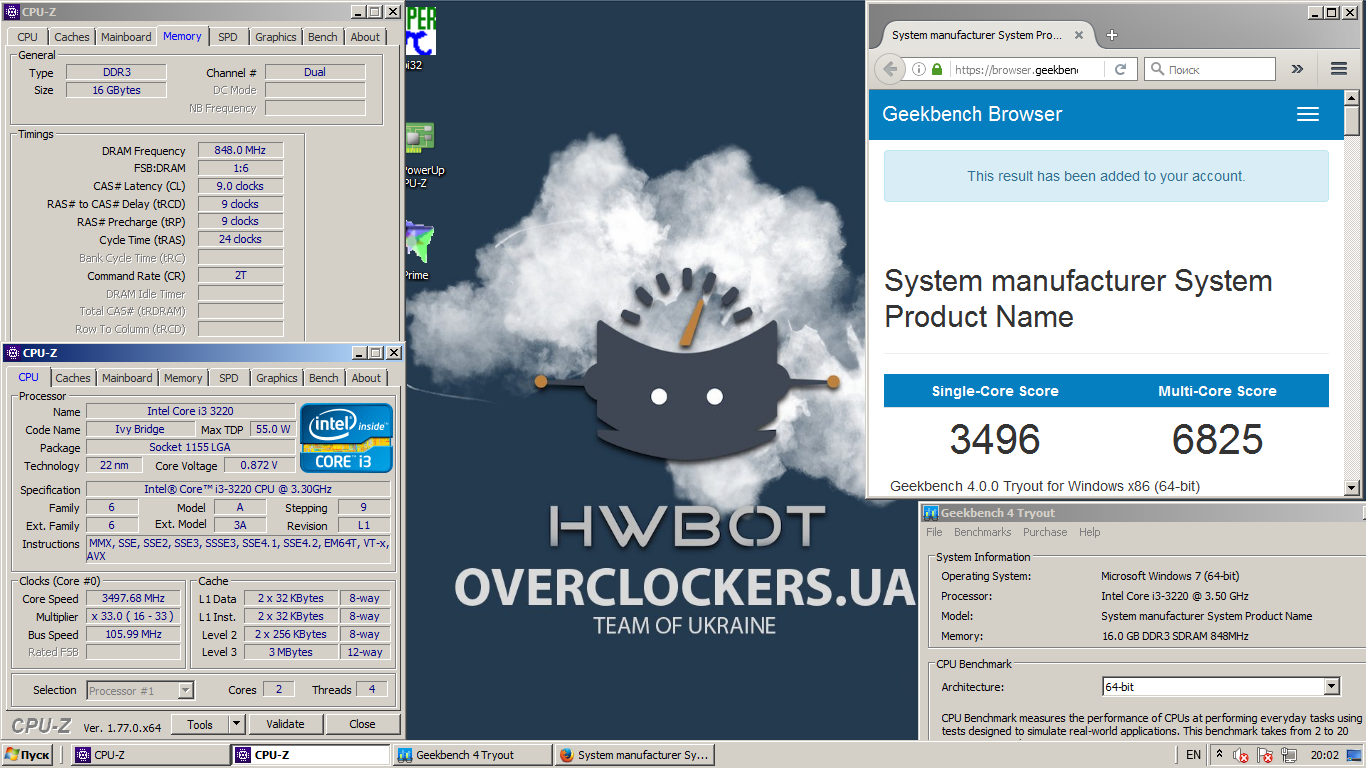1366x768 pixels.
Task: Open the Help menu in Geekbench 4 Tryout
Action: pos(1089,532)
